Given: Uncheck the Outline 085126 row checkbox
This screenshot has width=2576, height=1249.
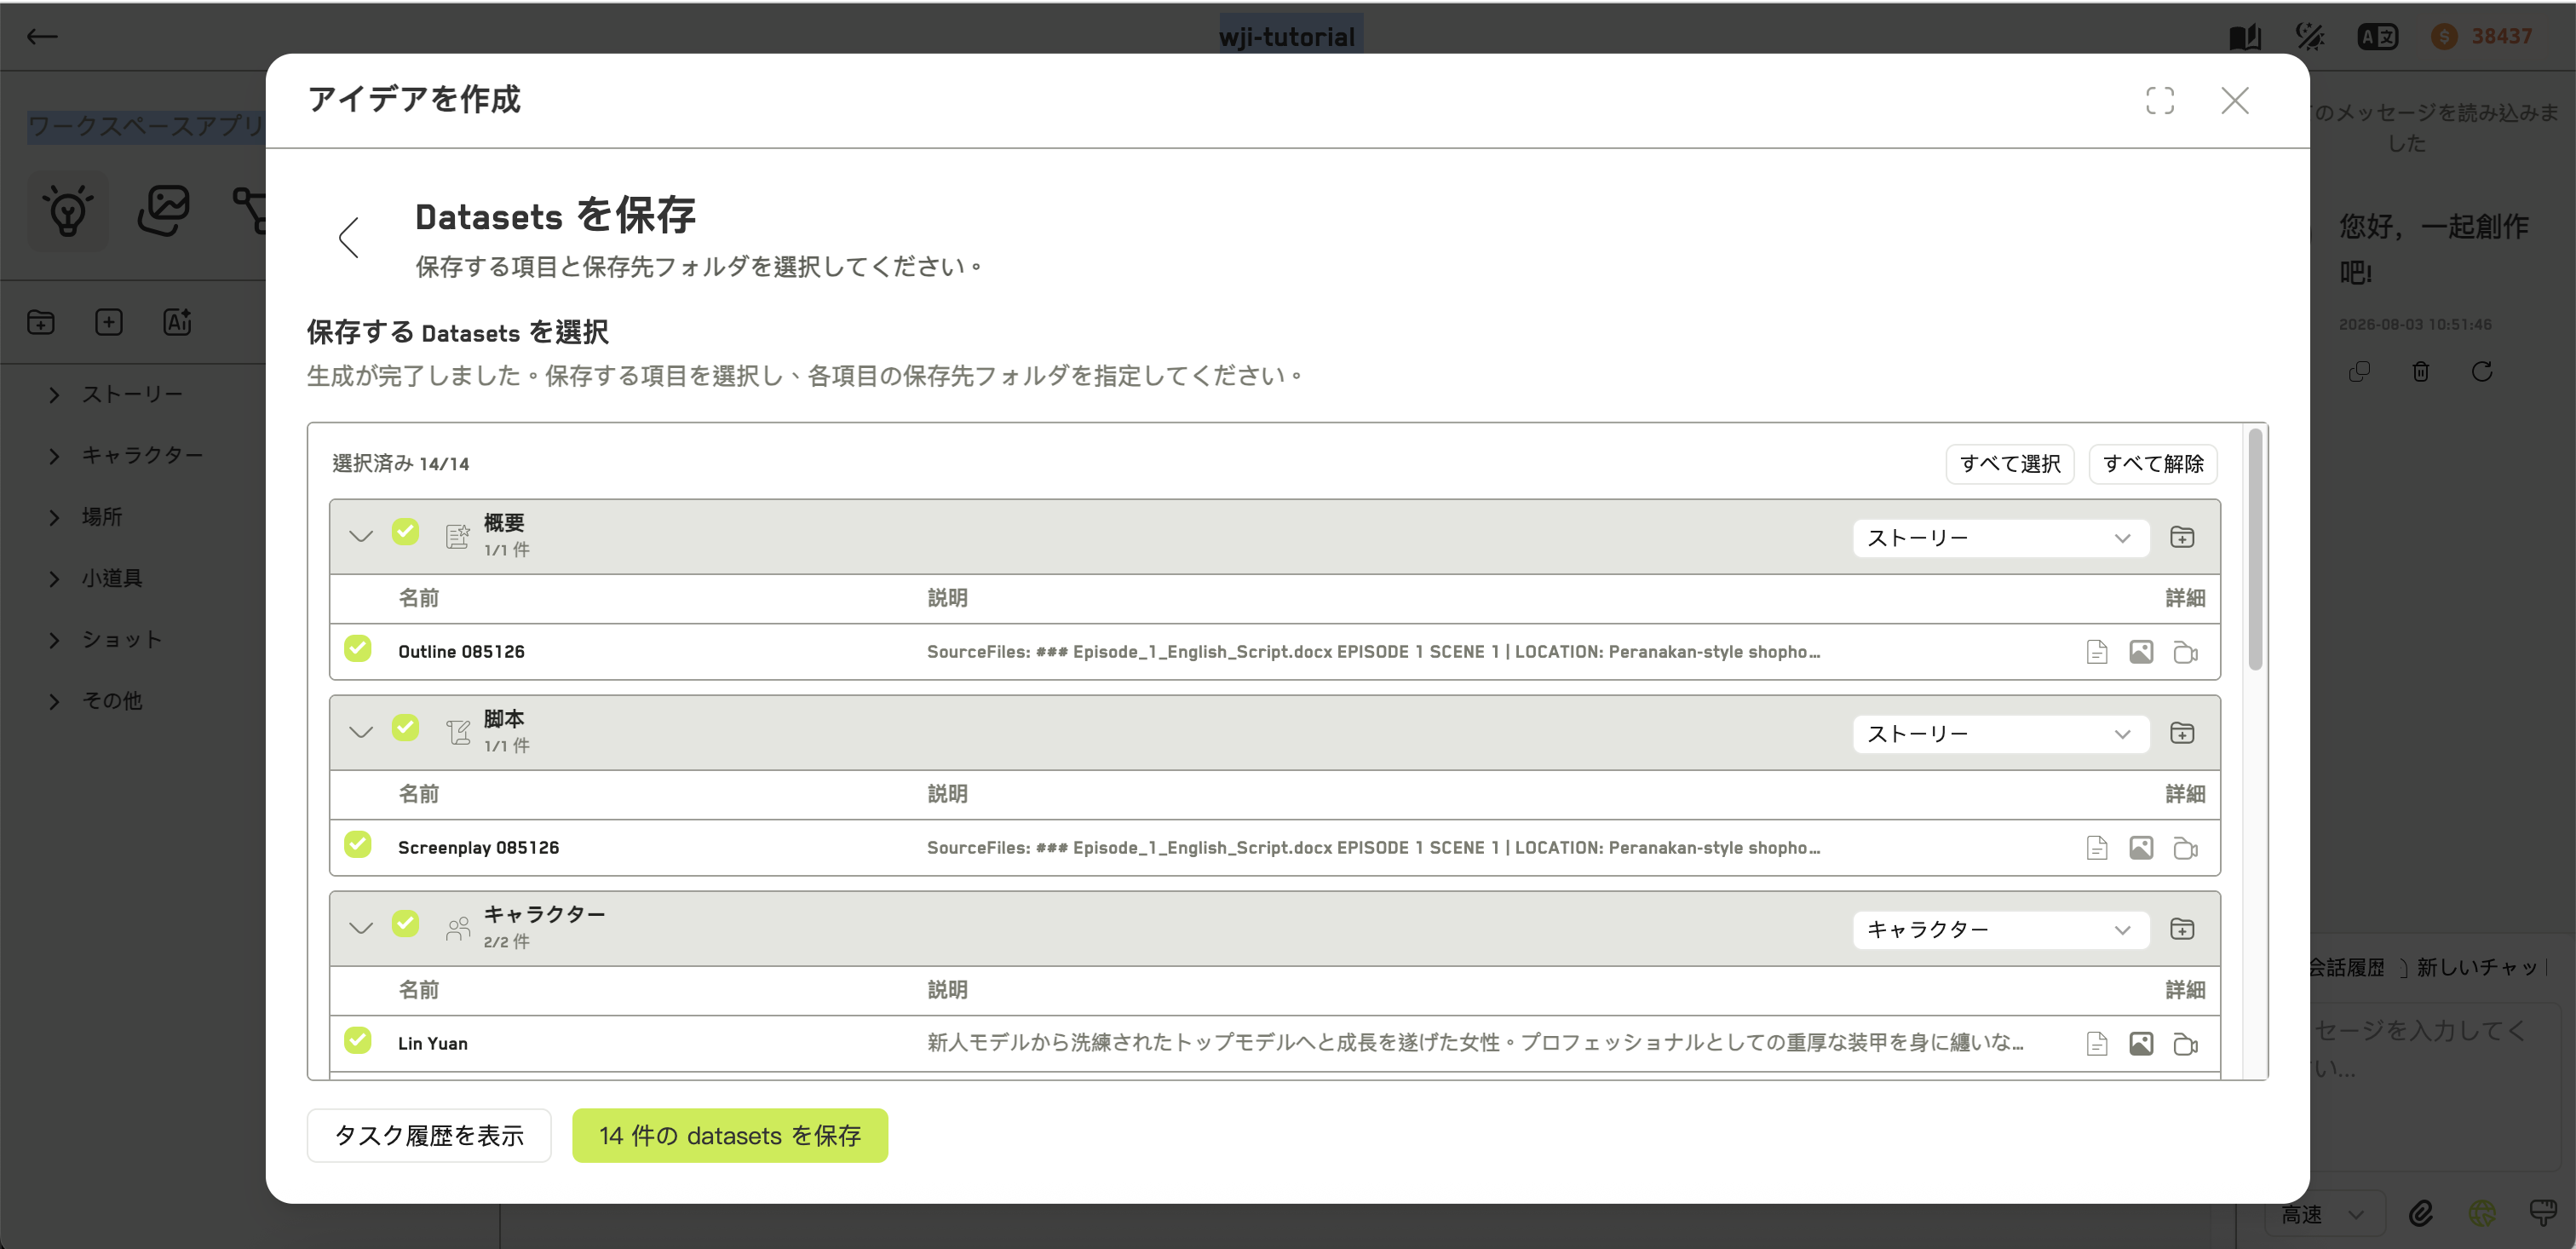Looking at the screenshot, I should pos(357,649).
